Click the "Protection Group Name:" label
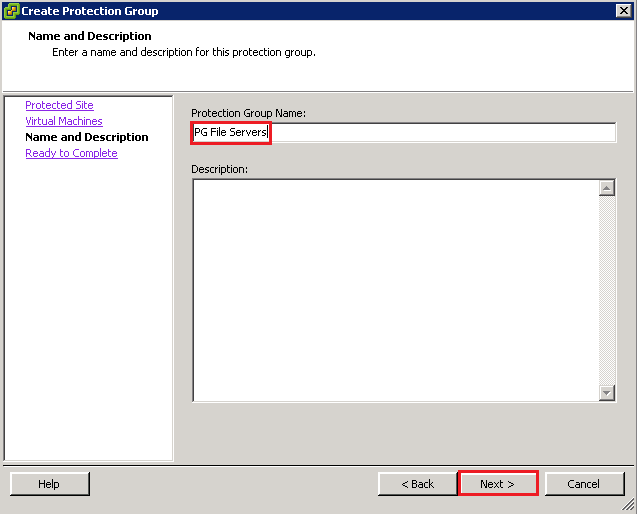This screenshot has width=637, height=514. coord(248,113)
